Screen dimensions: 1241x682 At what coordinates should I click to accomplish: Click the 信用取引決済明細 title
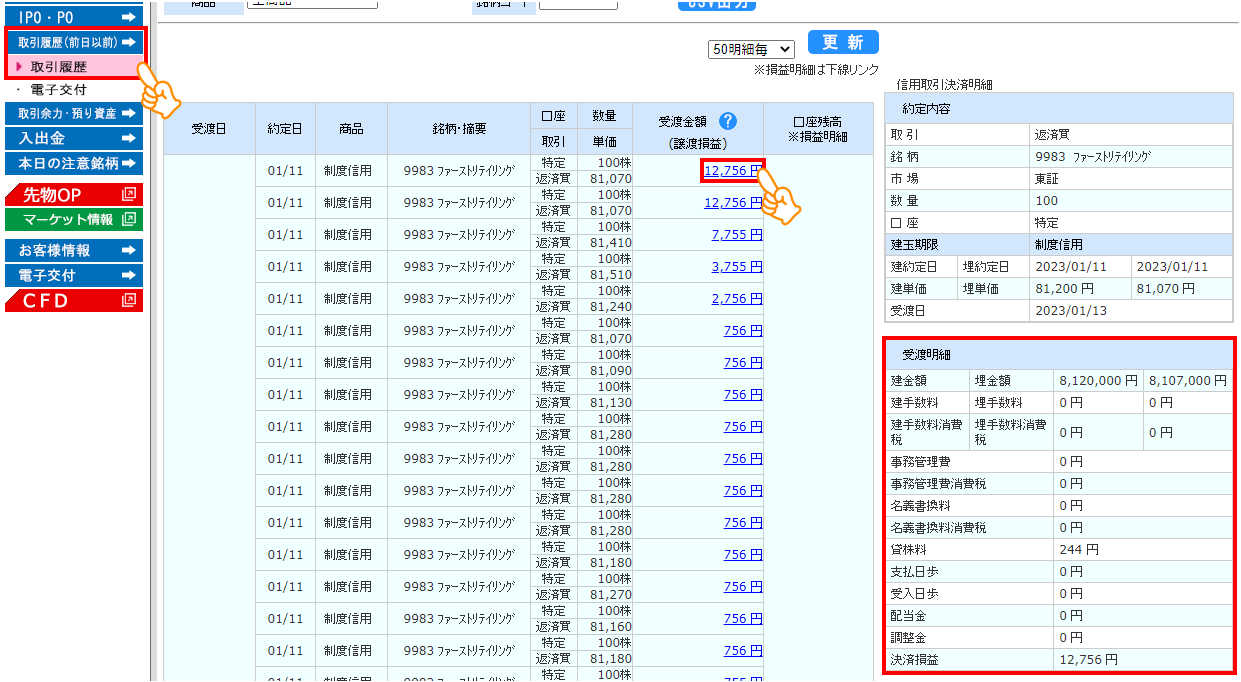click(945, 85)
